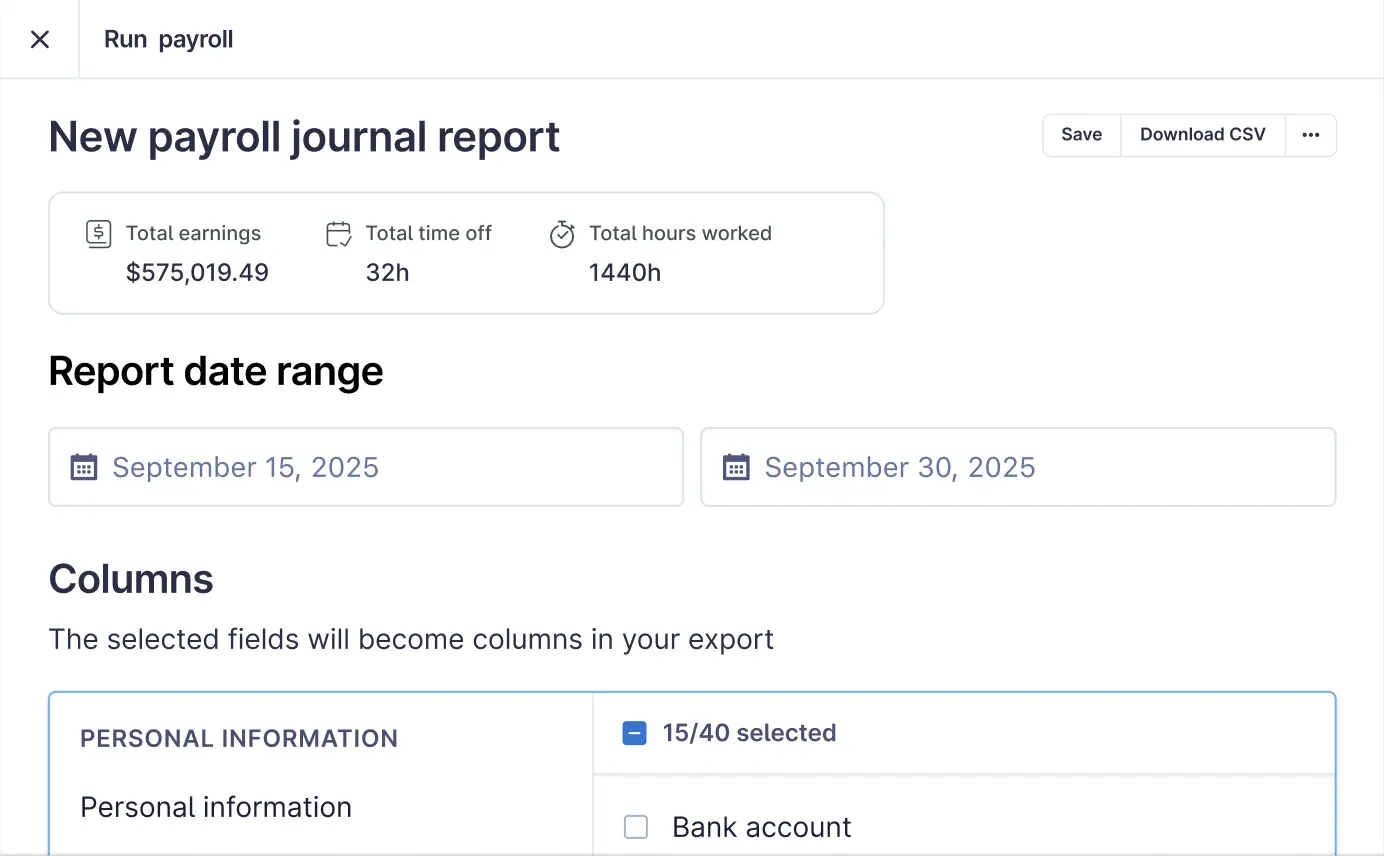Click the Run payroll header title
The width and height of the screenshot is (1384, 856).
click(168, 40)
